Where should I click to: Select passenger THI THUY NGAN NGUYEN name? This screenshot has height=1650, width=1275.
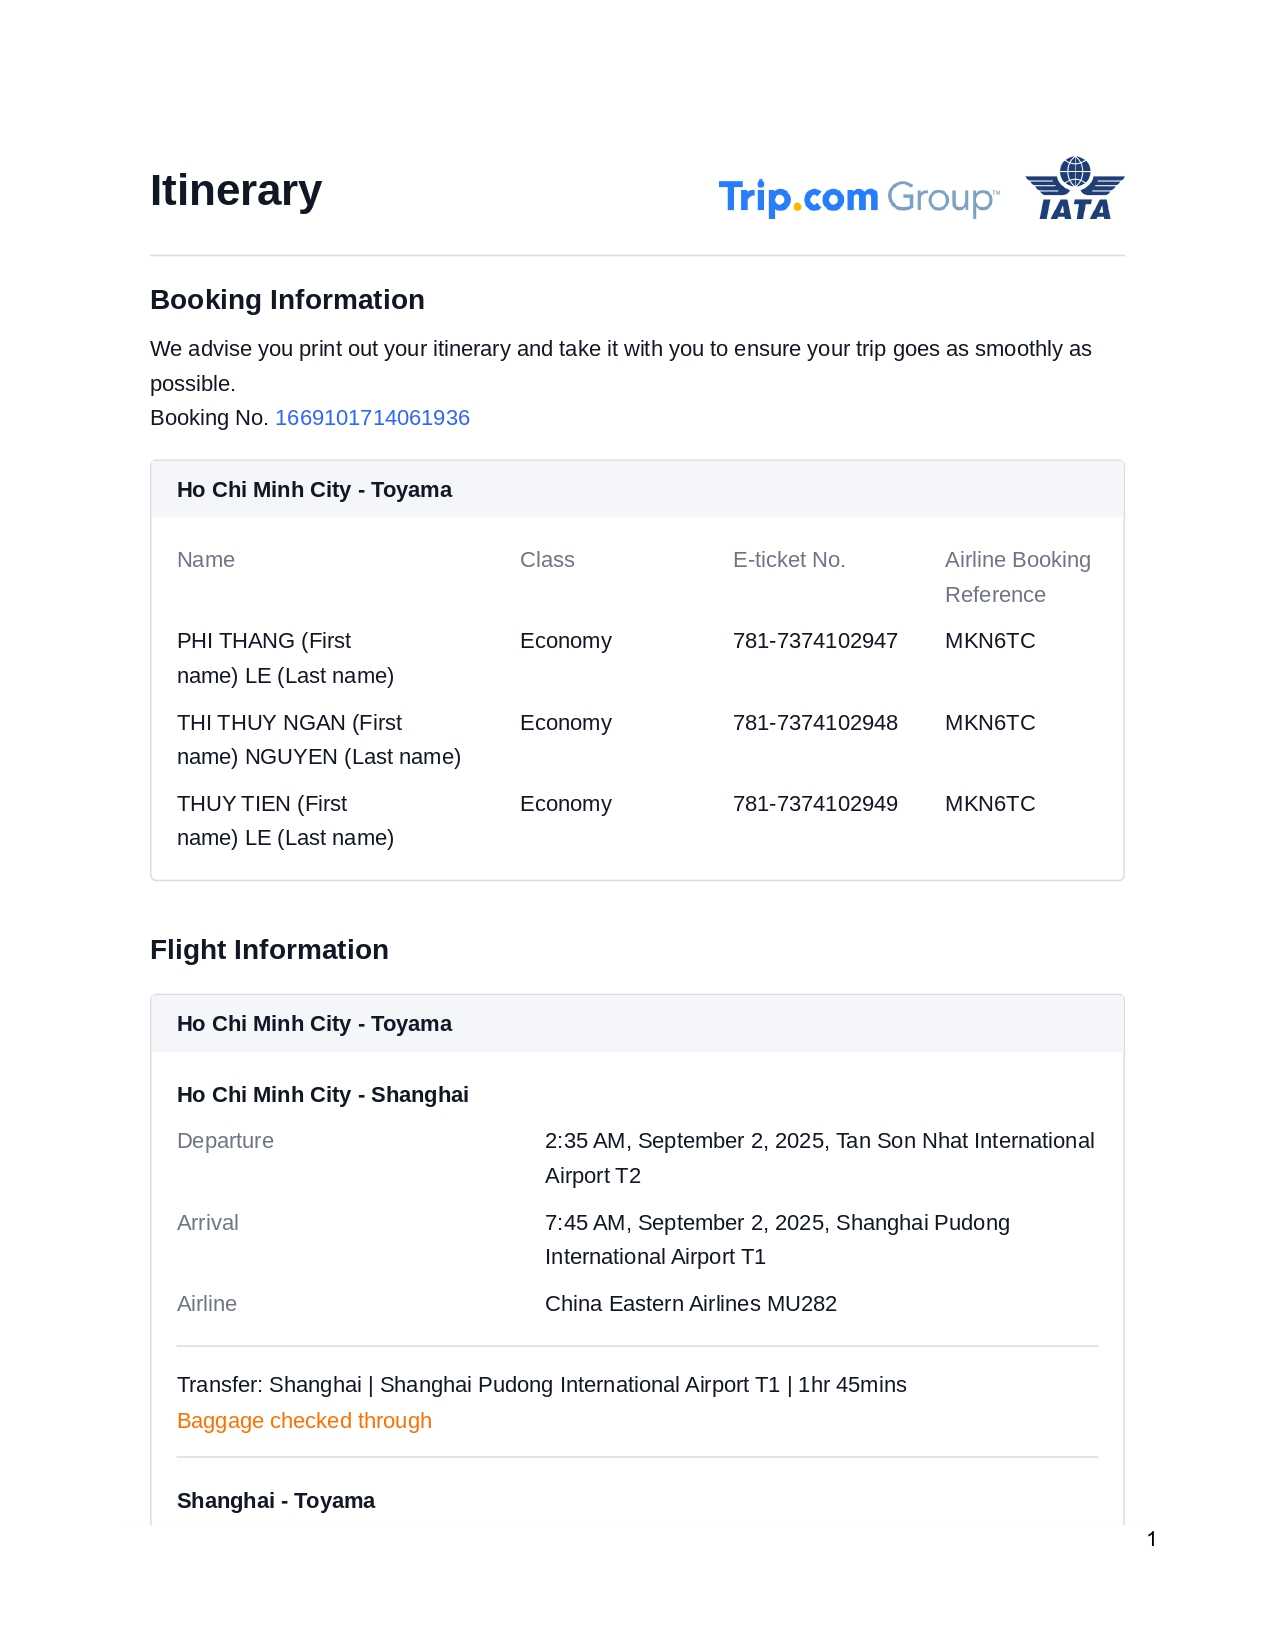[318, 740]
